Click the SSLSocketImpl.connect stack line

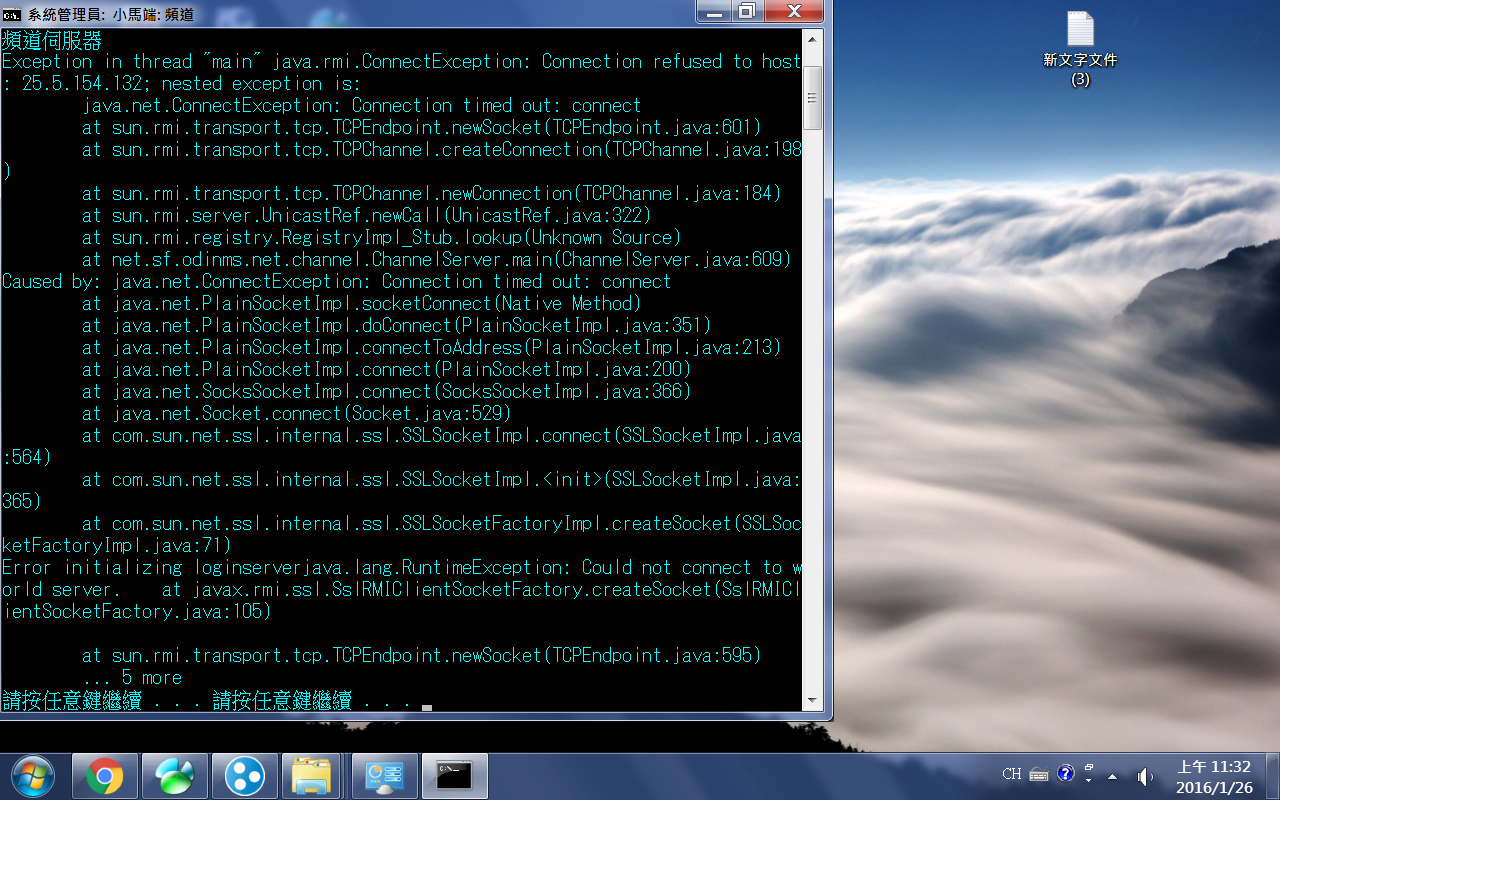click(442, 436)
